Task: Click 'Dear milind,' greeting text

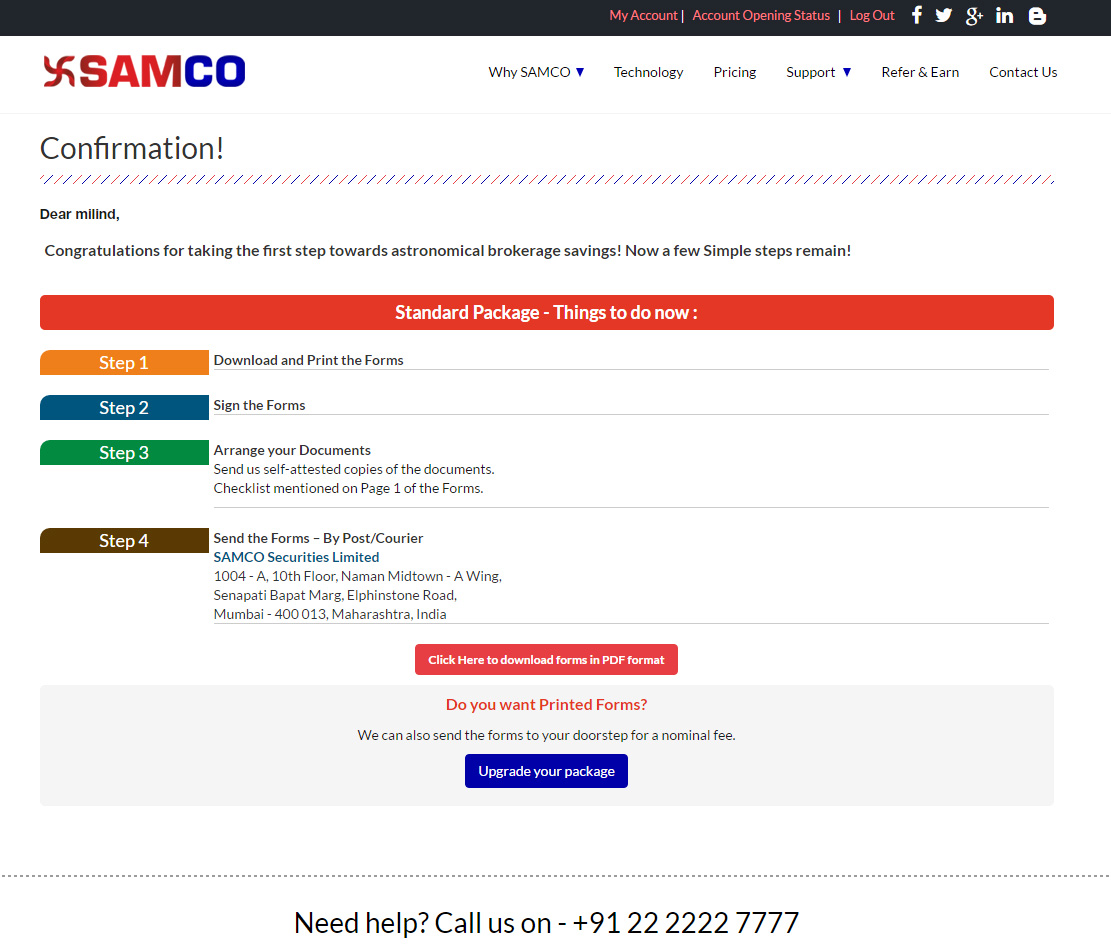Action: 79,214
